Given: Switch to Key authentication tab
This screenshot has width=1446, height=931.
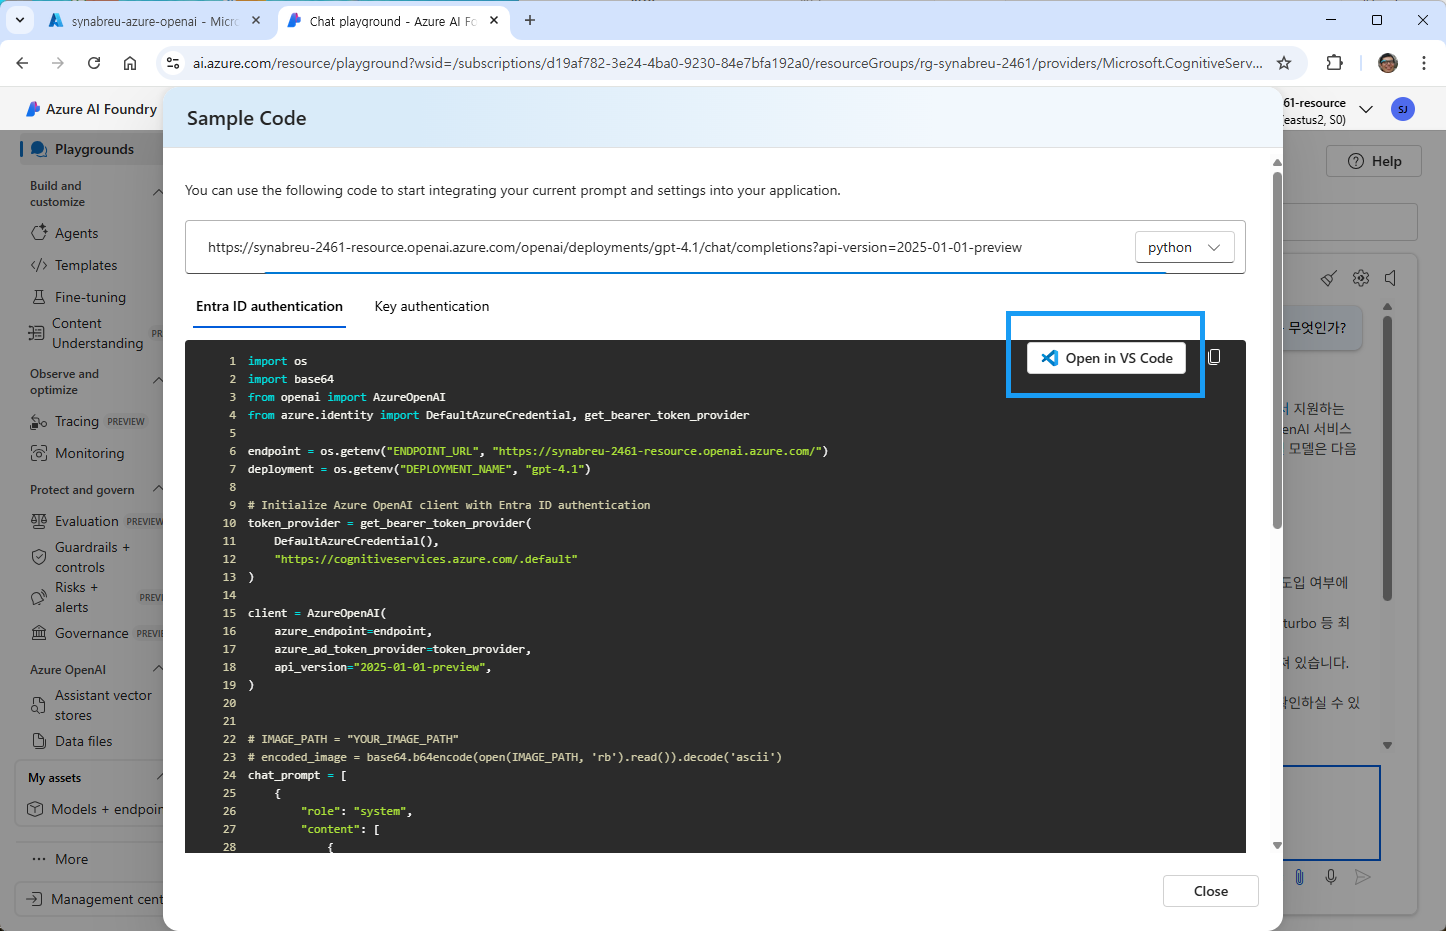Looking at the screenshot, I should point(432,306).
